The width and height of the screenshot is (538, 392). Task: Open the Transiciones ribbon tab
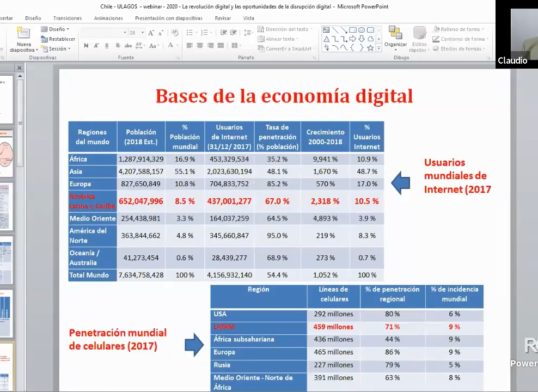click(68, 18)
